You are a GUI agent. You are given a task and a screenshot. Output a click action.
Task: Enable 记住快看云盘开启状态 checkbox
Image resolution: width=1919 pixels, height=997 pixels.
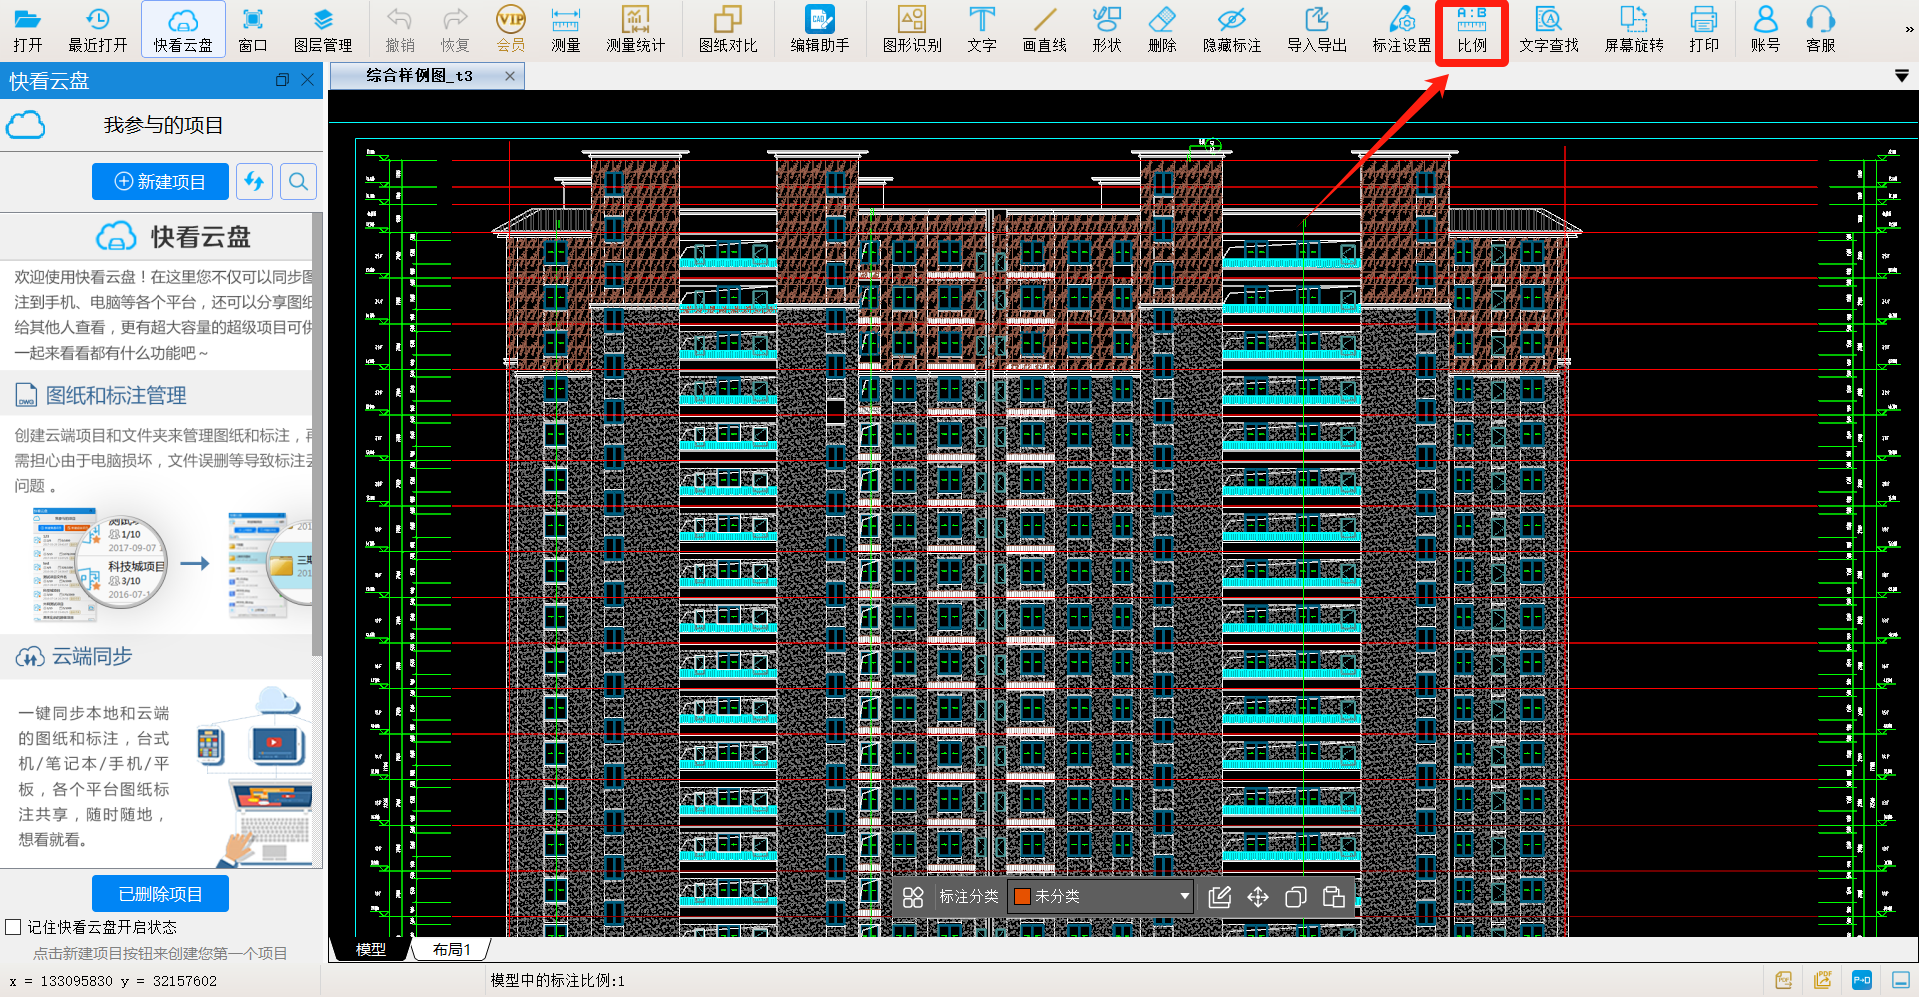[14, 927]
